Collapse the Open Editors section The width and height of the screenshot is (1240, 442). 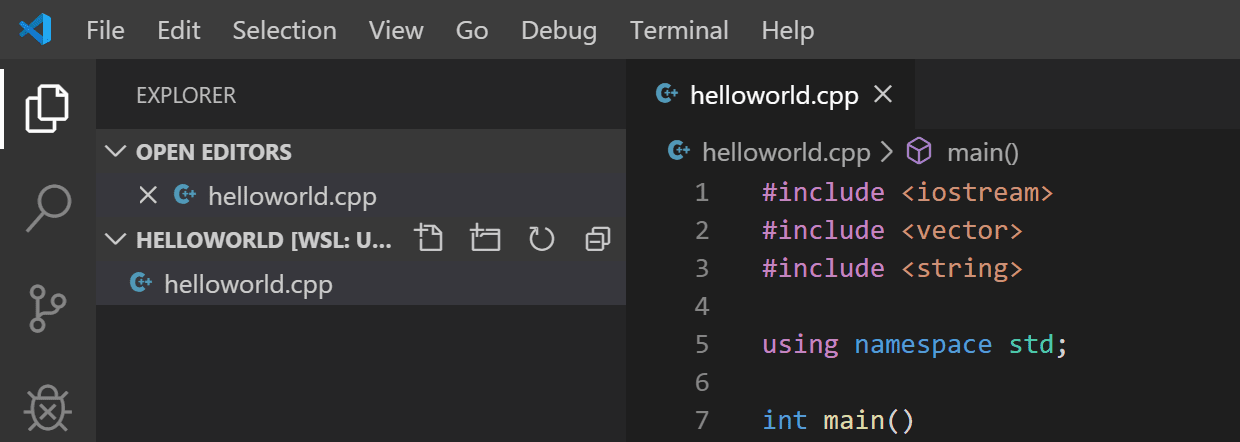118,152
